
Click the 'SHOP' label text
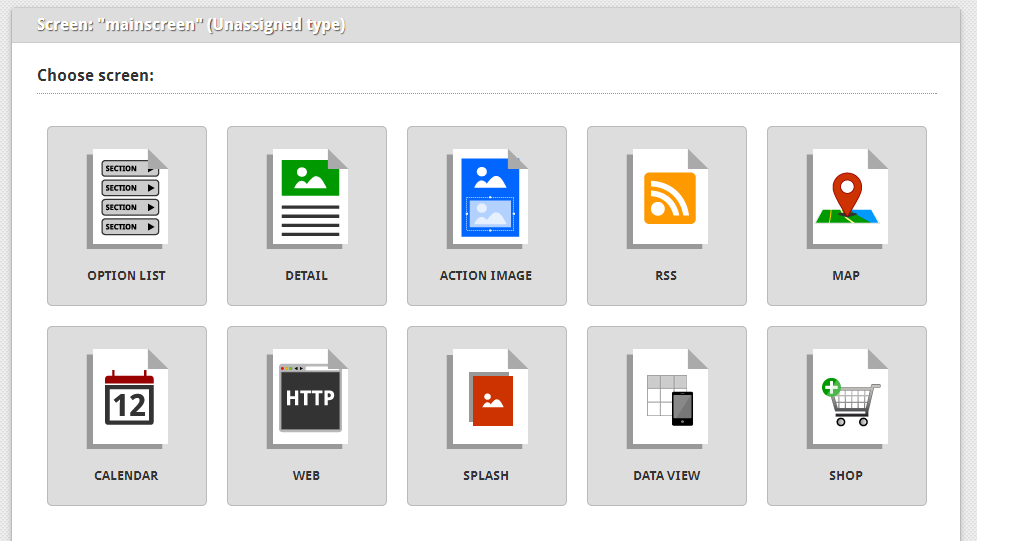[x=846, y=475]
